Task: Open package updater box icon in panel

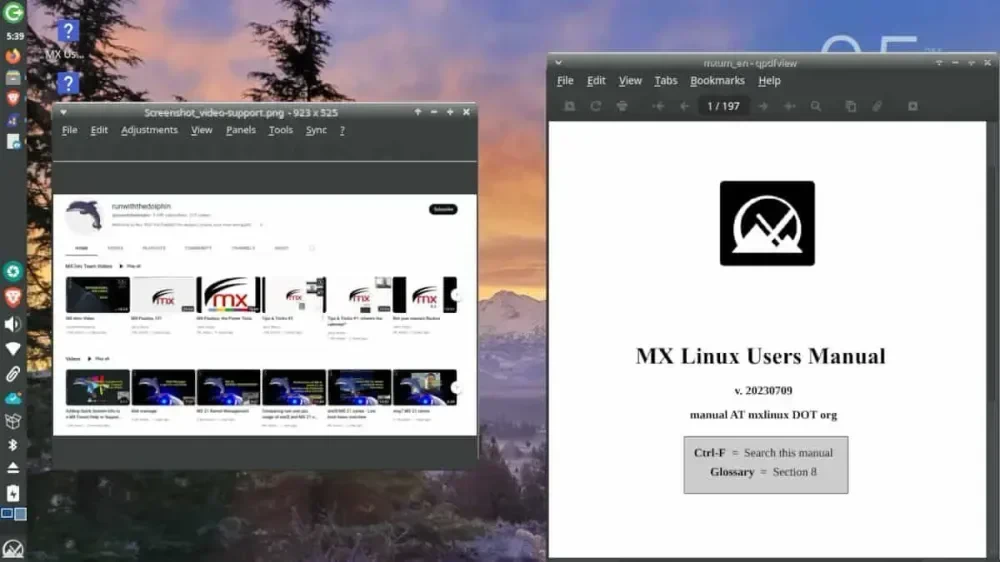Action: coord(13,421)
